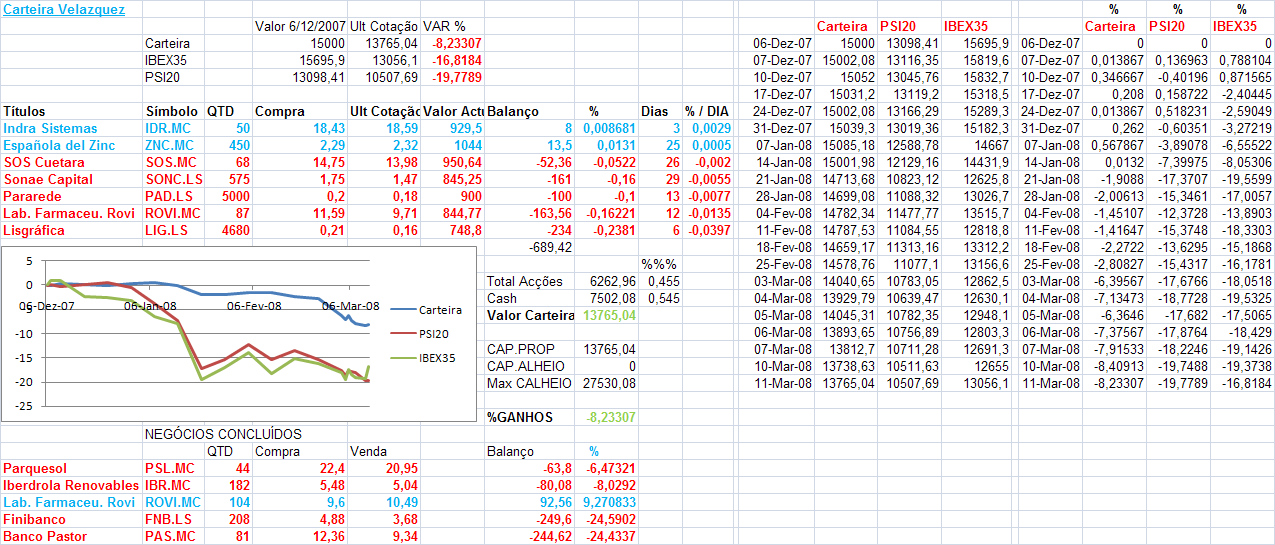Select the -689,42 balance total cell
The width and height of the screenshot is (1275, 545).
click(x=550, y=247)
